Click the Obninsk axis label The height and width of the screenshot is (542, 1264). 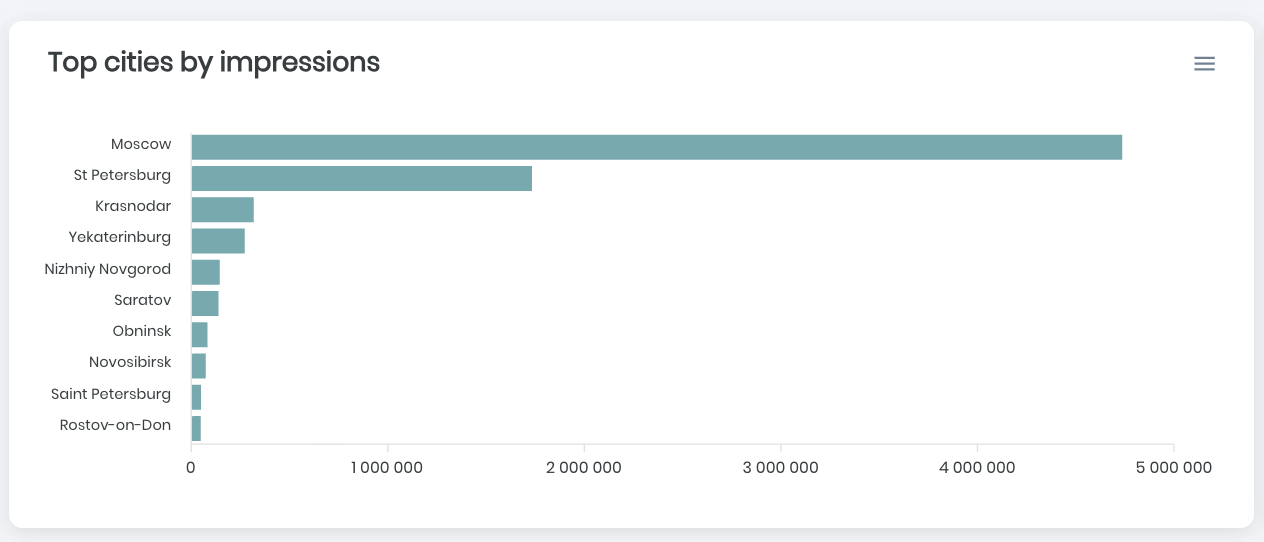pyautogui.click(x=142, y=331)
